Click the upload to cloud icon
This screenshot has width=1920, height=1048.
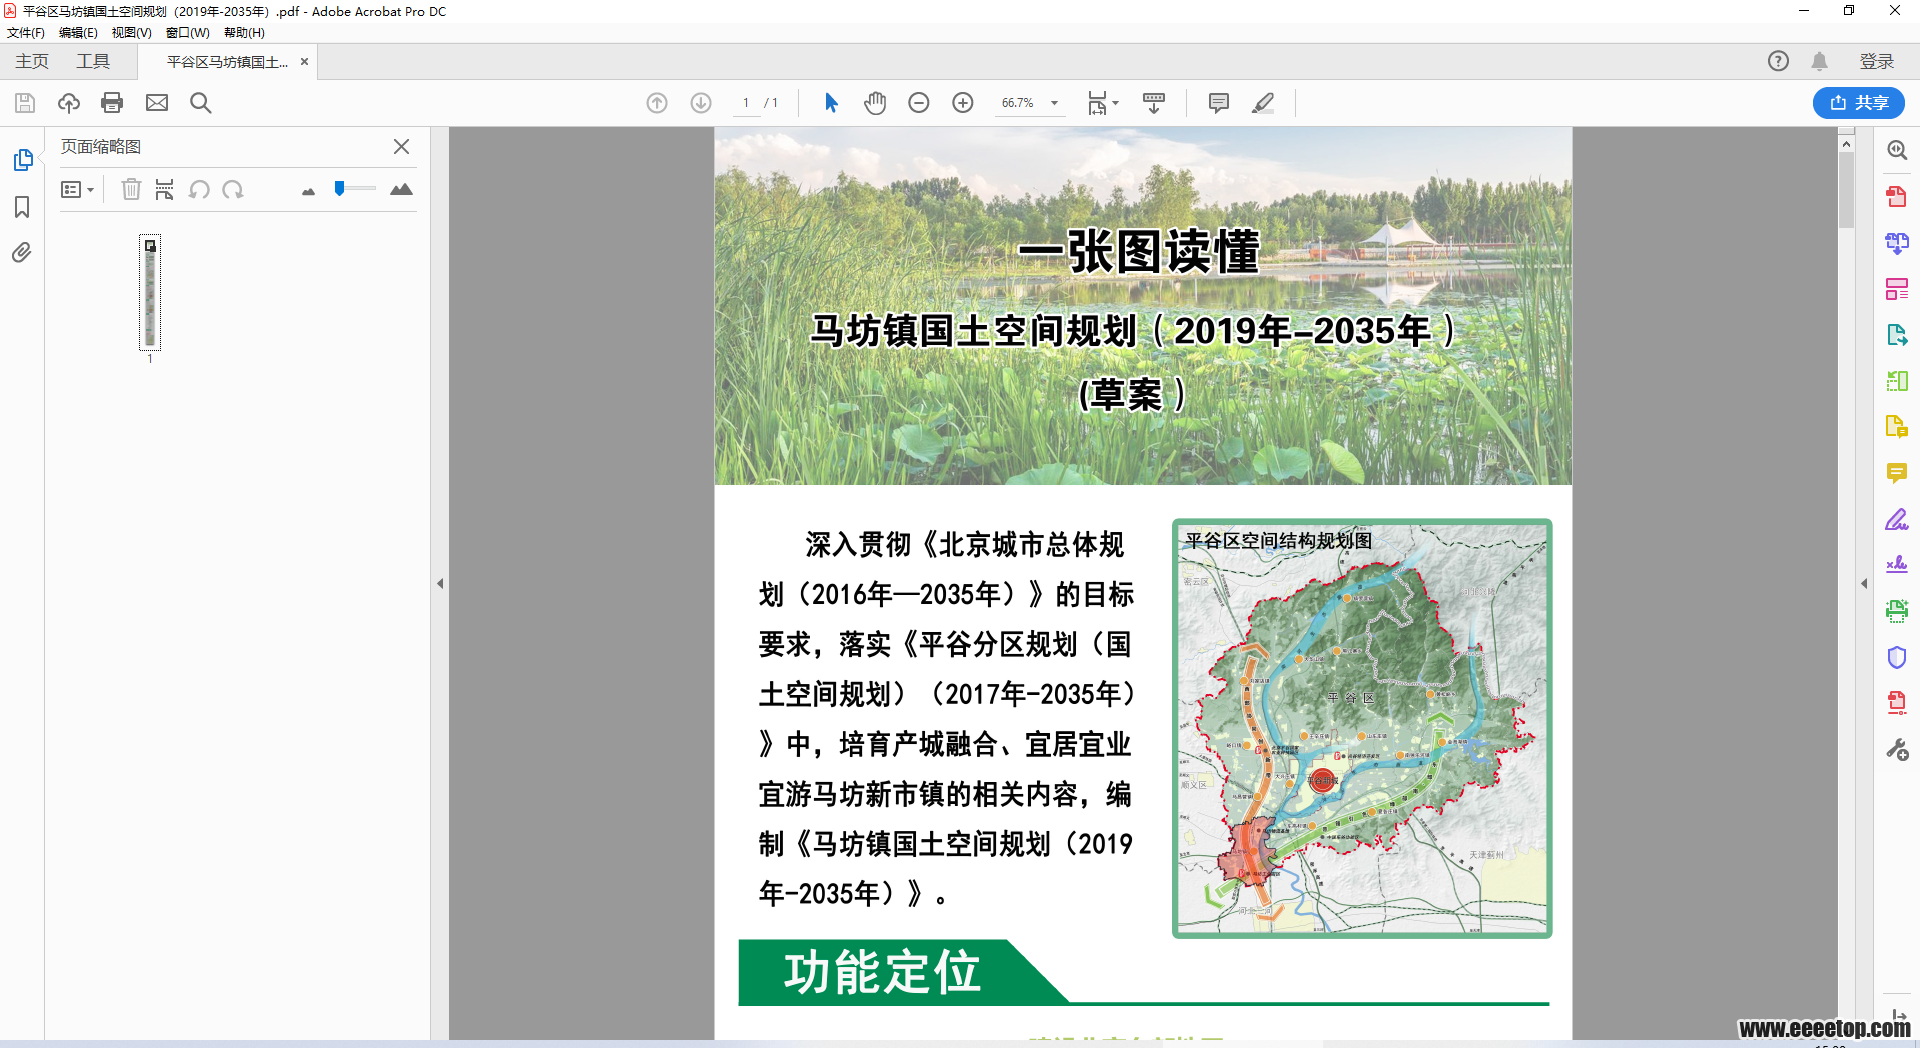[x=69, y=103]
